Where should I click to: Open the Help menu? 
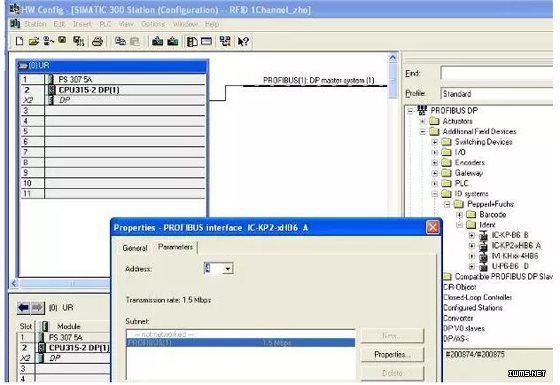coord(212,24)
